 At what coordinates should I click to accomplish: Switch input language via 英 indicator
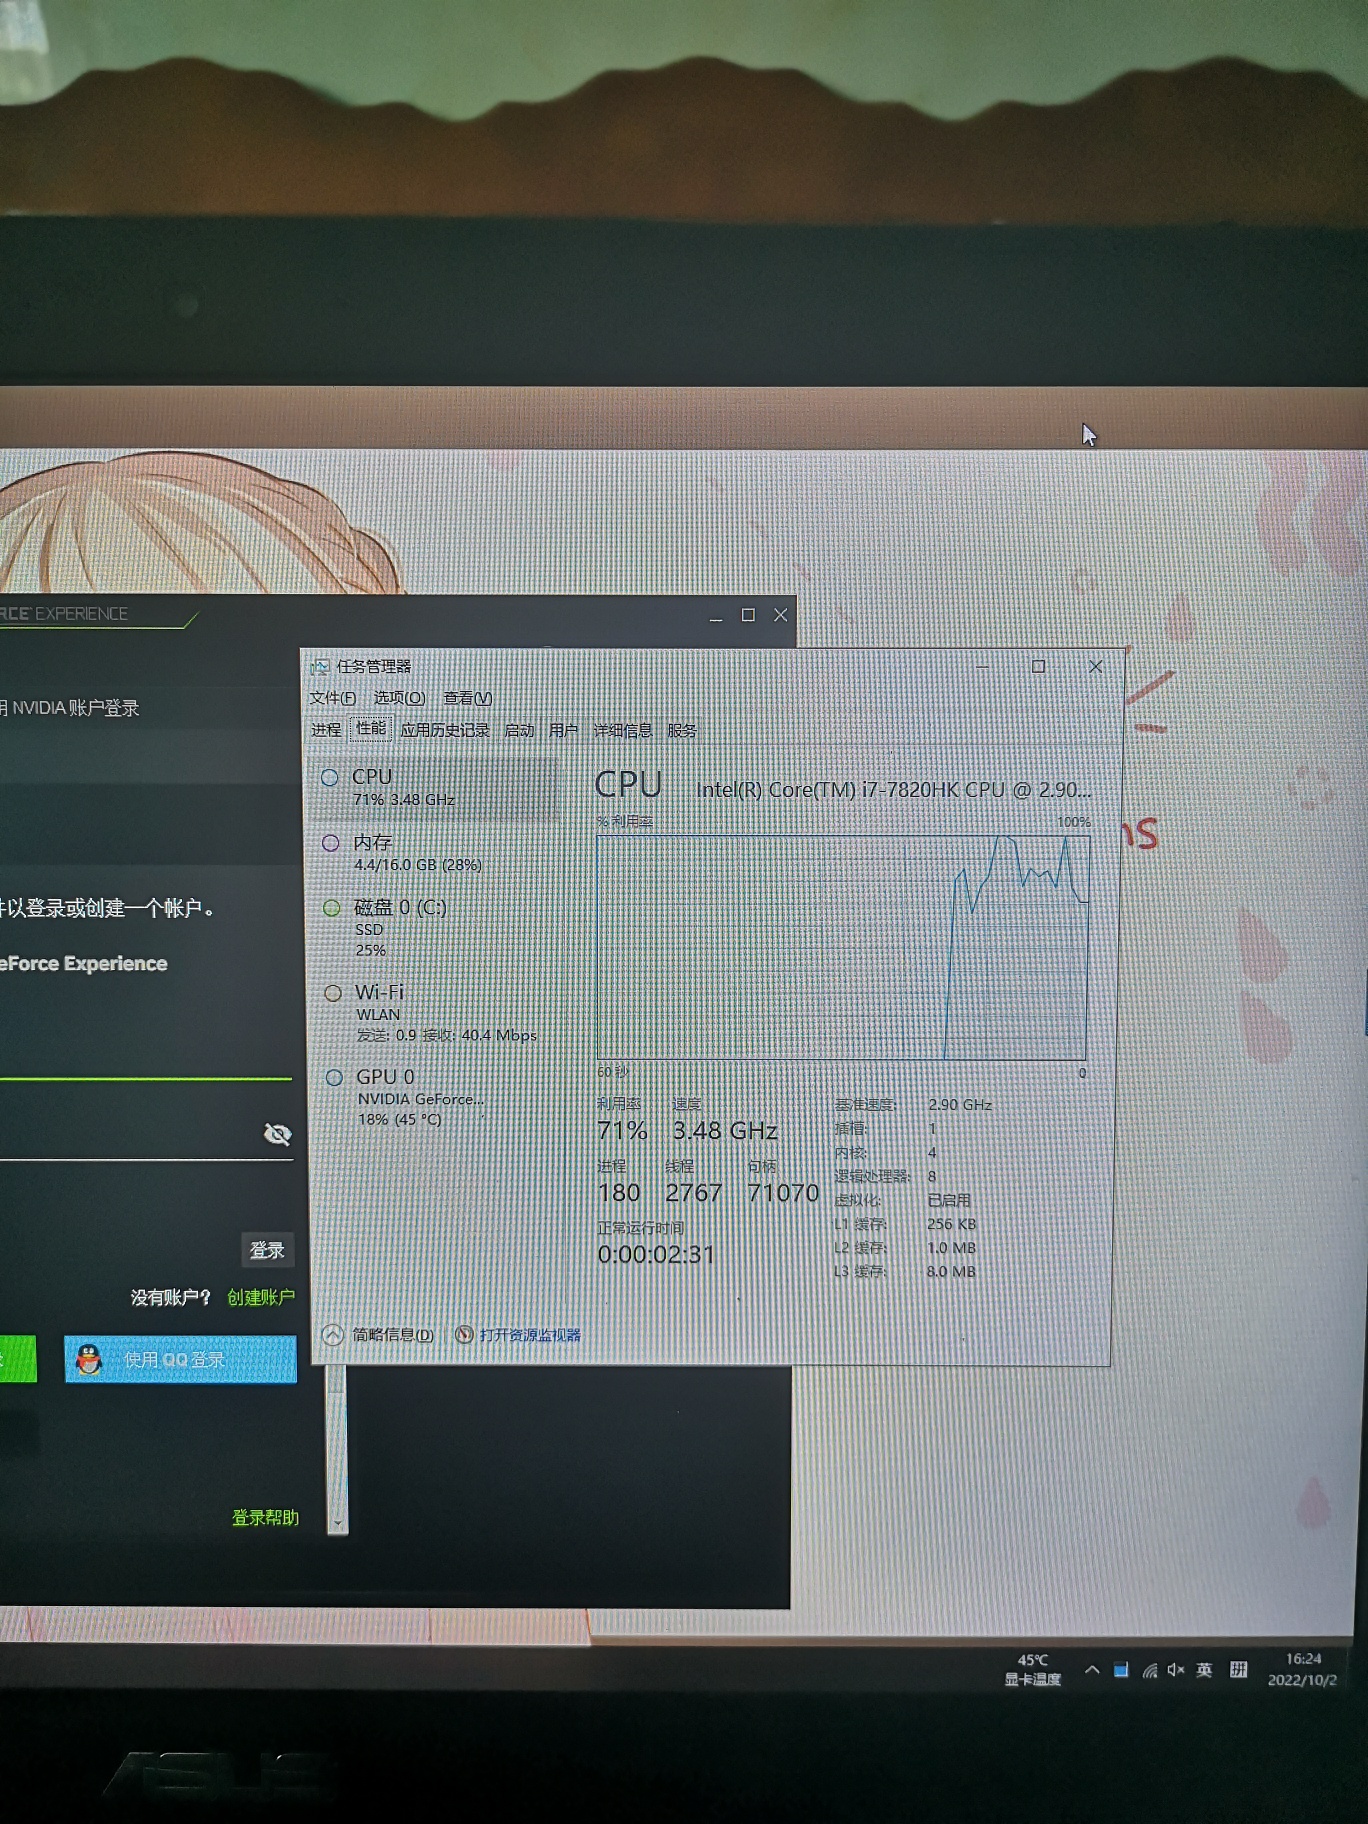[1205, 1669]
